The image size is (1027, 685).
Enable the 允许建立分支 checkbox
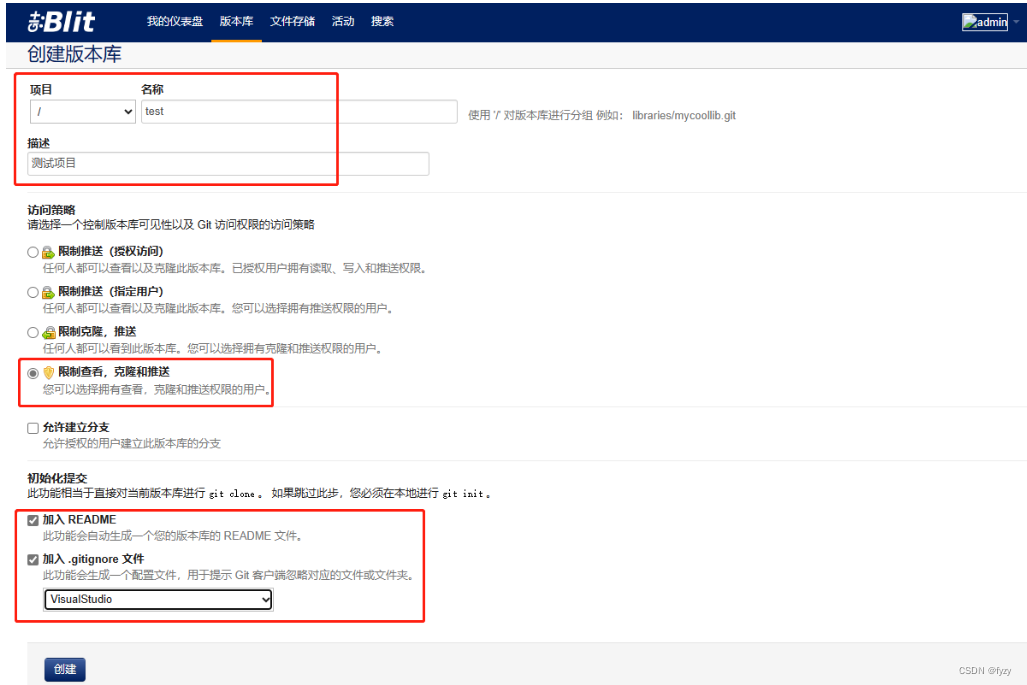(x=32, y=427)
